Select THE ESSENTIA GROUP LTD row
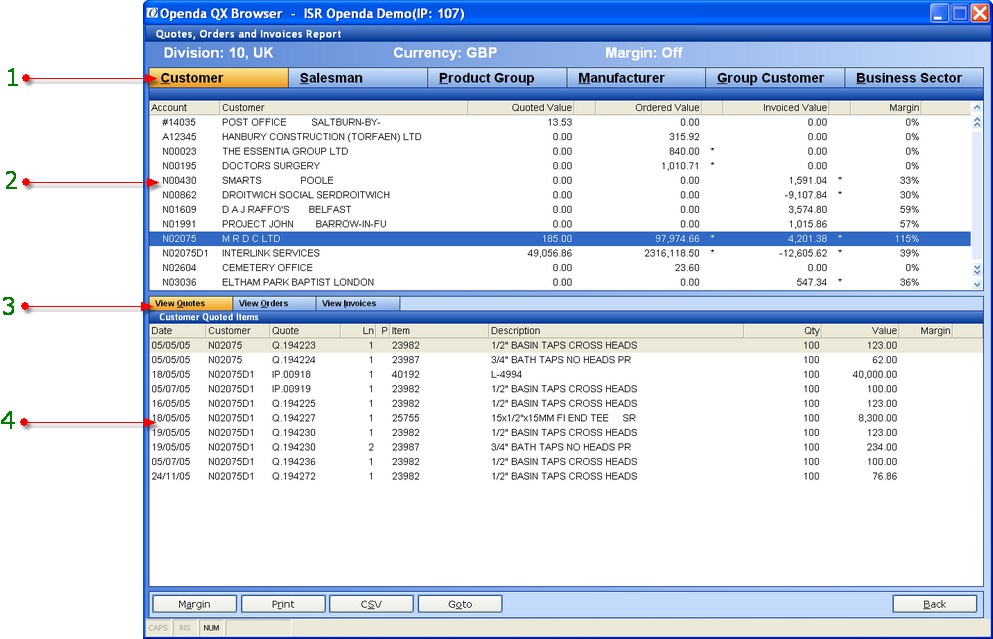This screenshot has width=993, height=639. pos(560,151)
